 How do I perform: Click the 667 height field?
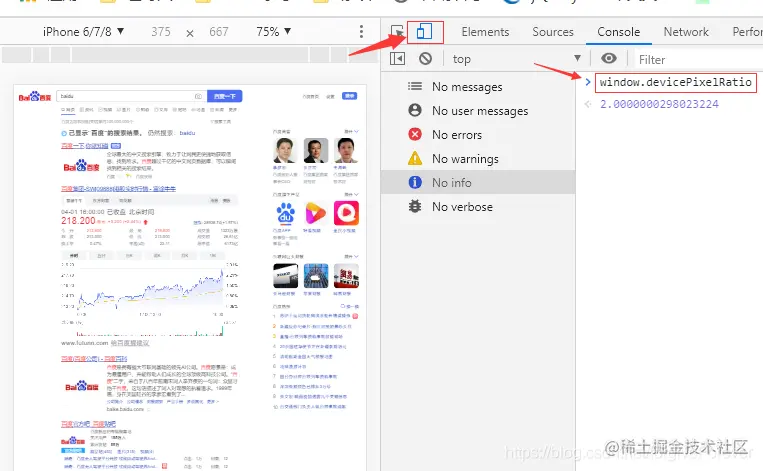218,32
